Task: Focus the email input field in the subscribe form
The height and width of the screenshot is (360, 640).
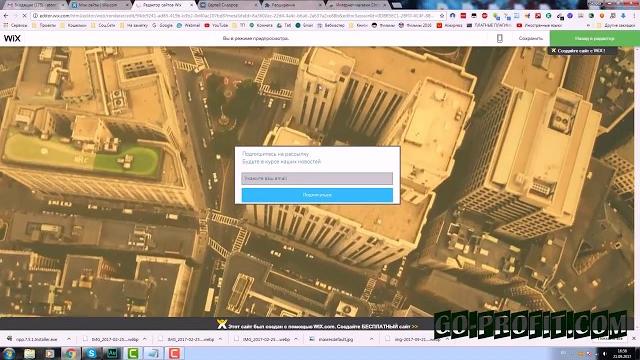Action: [317, 178]
